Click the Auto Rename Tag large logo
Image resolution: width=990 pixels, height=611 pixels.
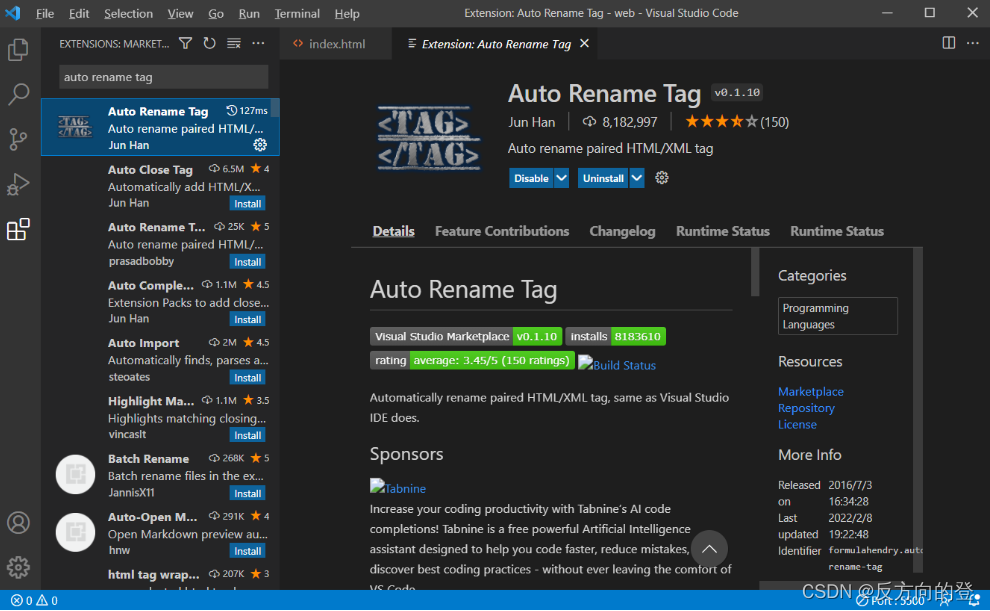429,138
